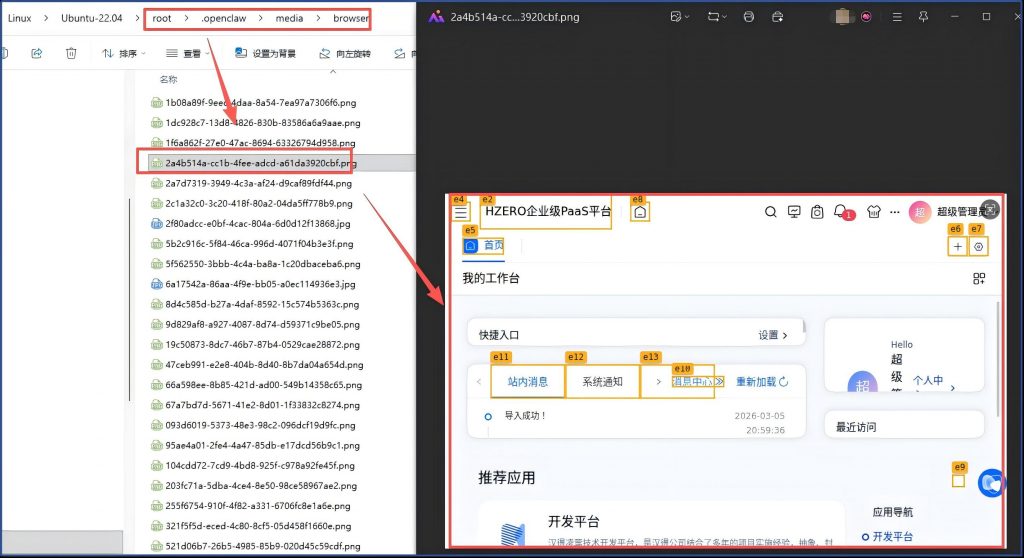Click the notification bell with red badge
Image resolution: width=1024 pixels, height=558 pixels.
(841, 212)
